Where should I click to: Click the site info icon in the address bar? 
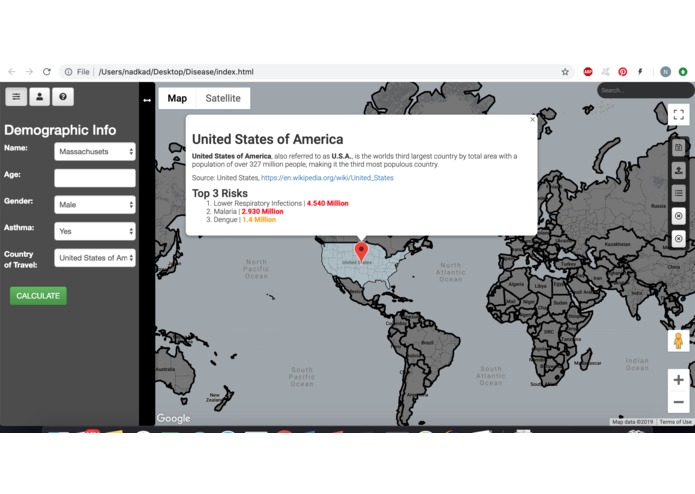pyautogui.click(x=68, y=72)
